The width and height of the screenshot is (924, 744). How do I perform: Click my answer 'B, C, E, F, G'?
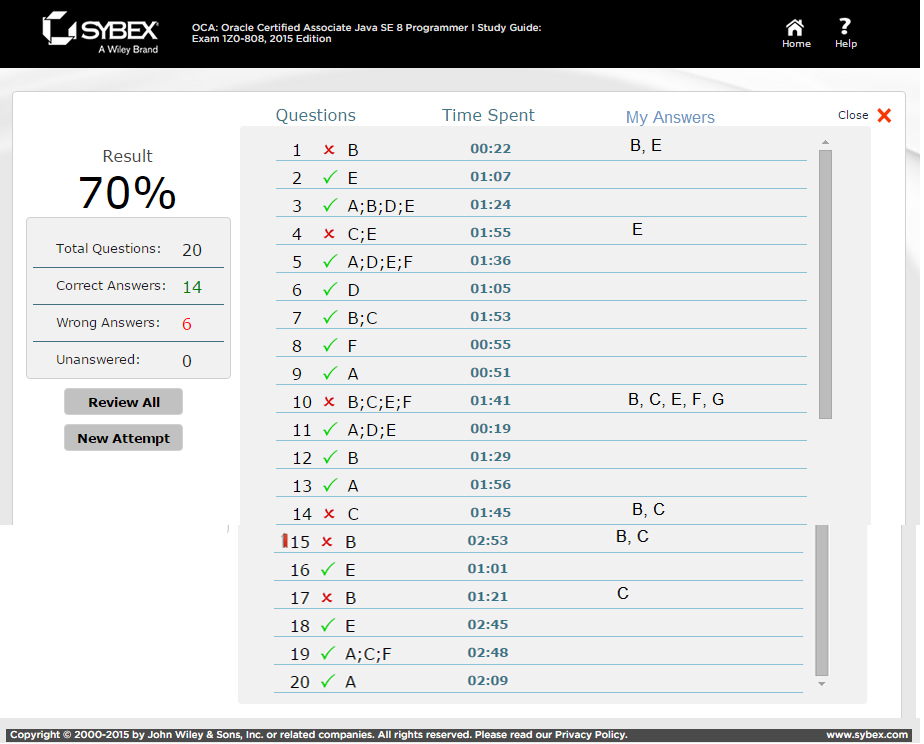[x=676, y=399]
